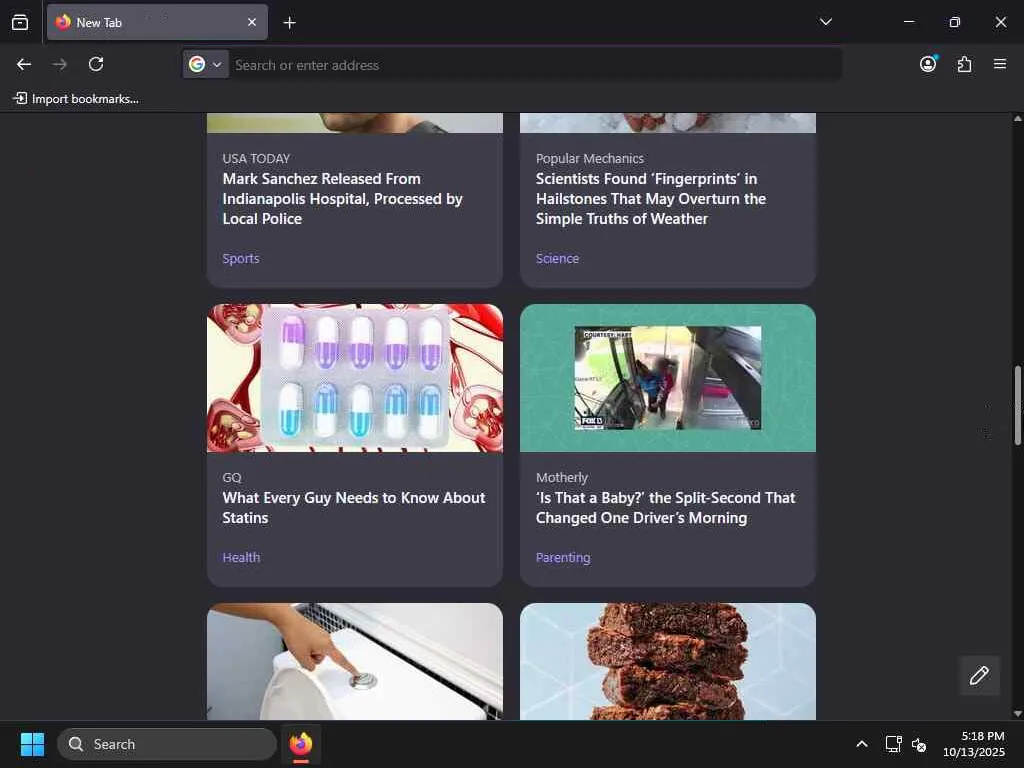1024x768 pixels.
Task: Close the New Tab tab
Action: point(252,22)
